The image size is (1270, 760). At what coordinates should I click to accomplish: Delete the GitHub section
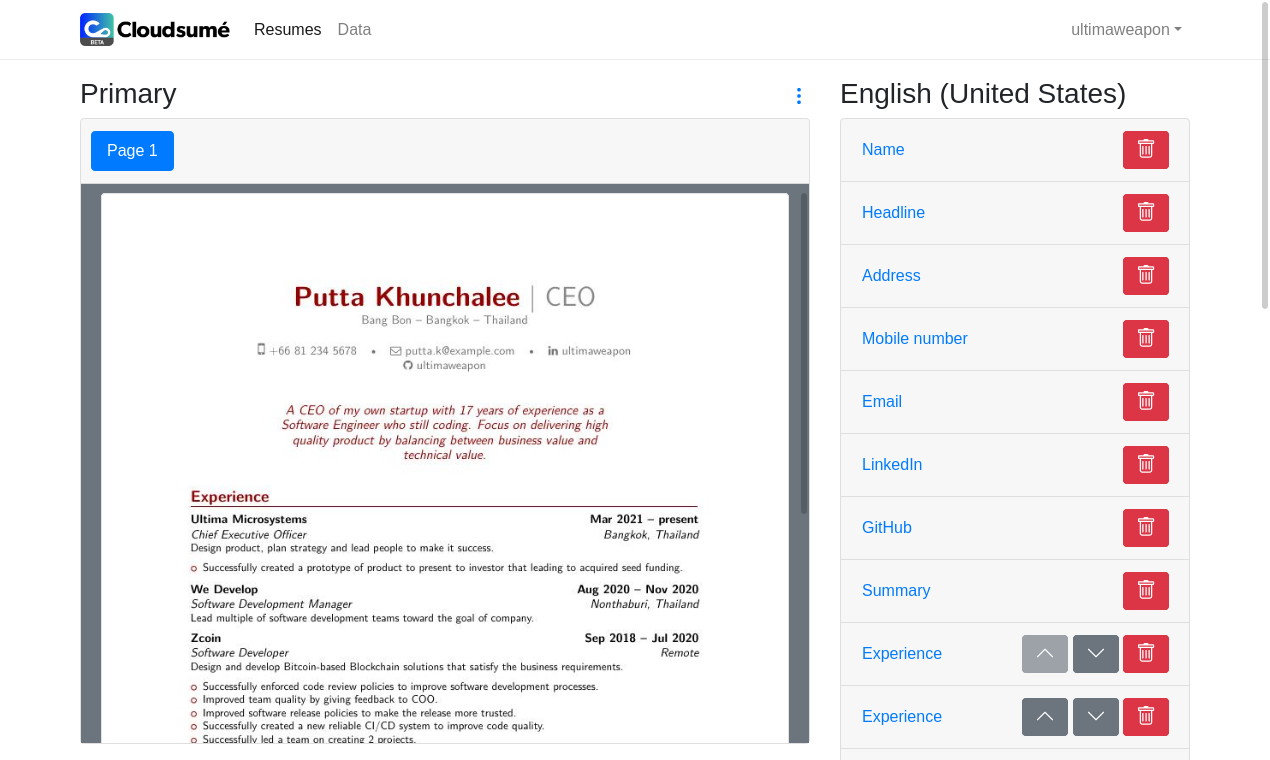(x=1146, y=528)
